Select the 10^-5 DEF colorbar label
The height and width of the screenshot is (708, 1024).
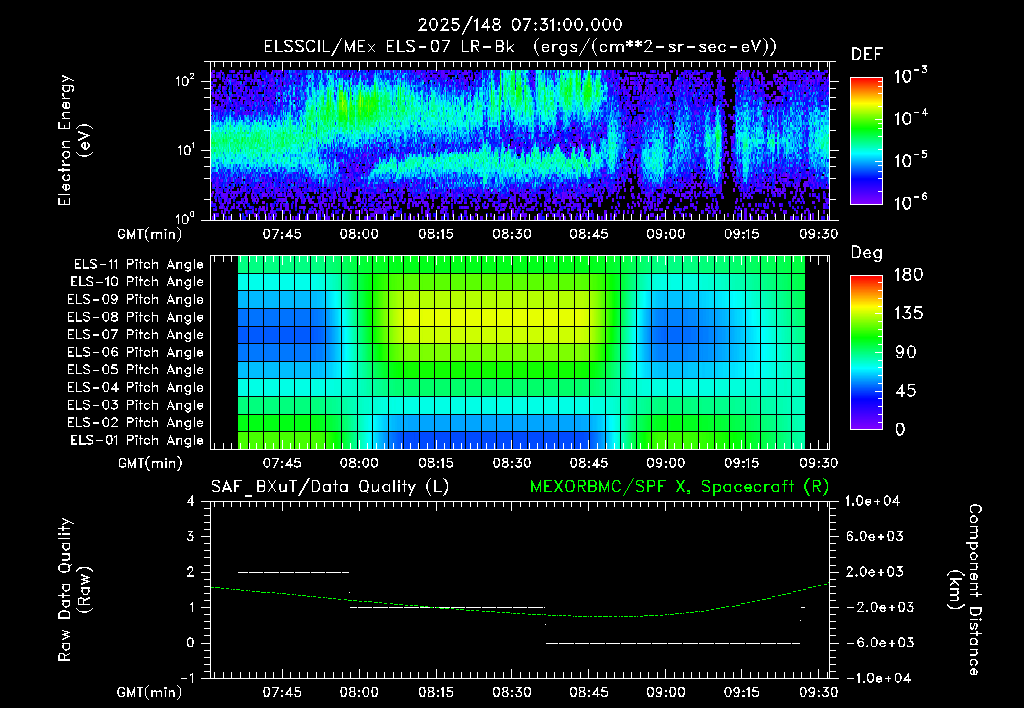click(910, 159)
